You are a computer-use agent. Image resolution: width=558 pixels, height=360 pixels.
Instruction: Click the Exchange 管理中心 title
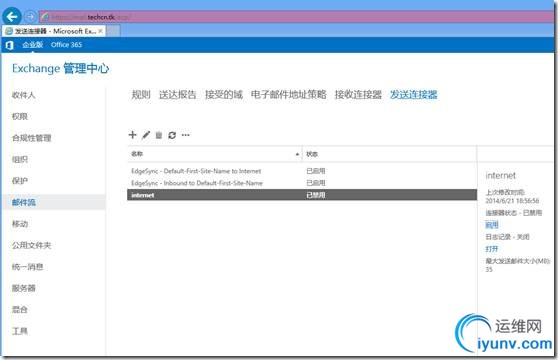[x=60, y=68]
